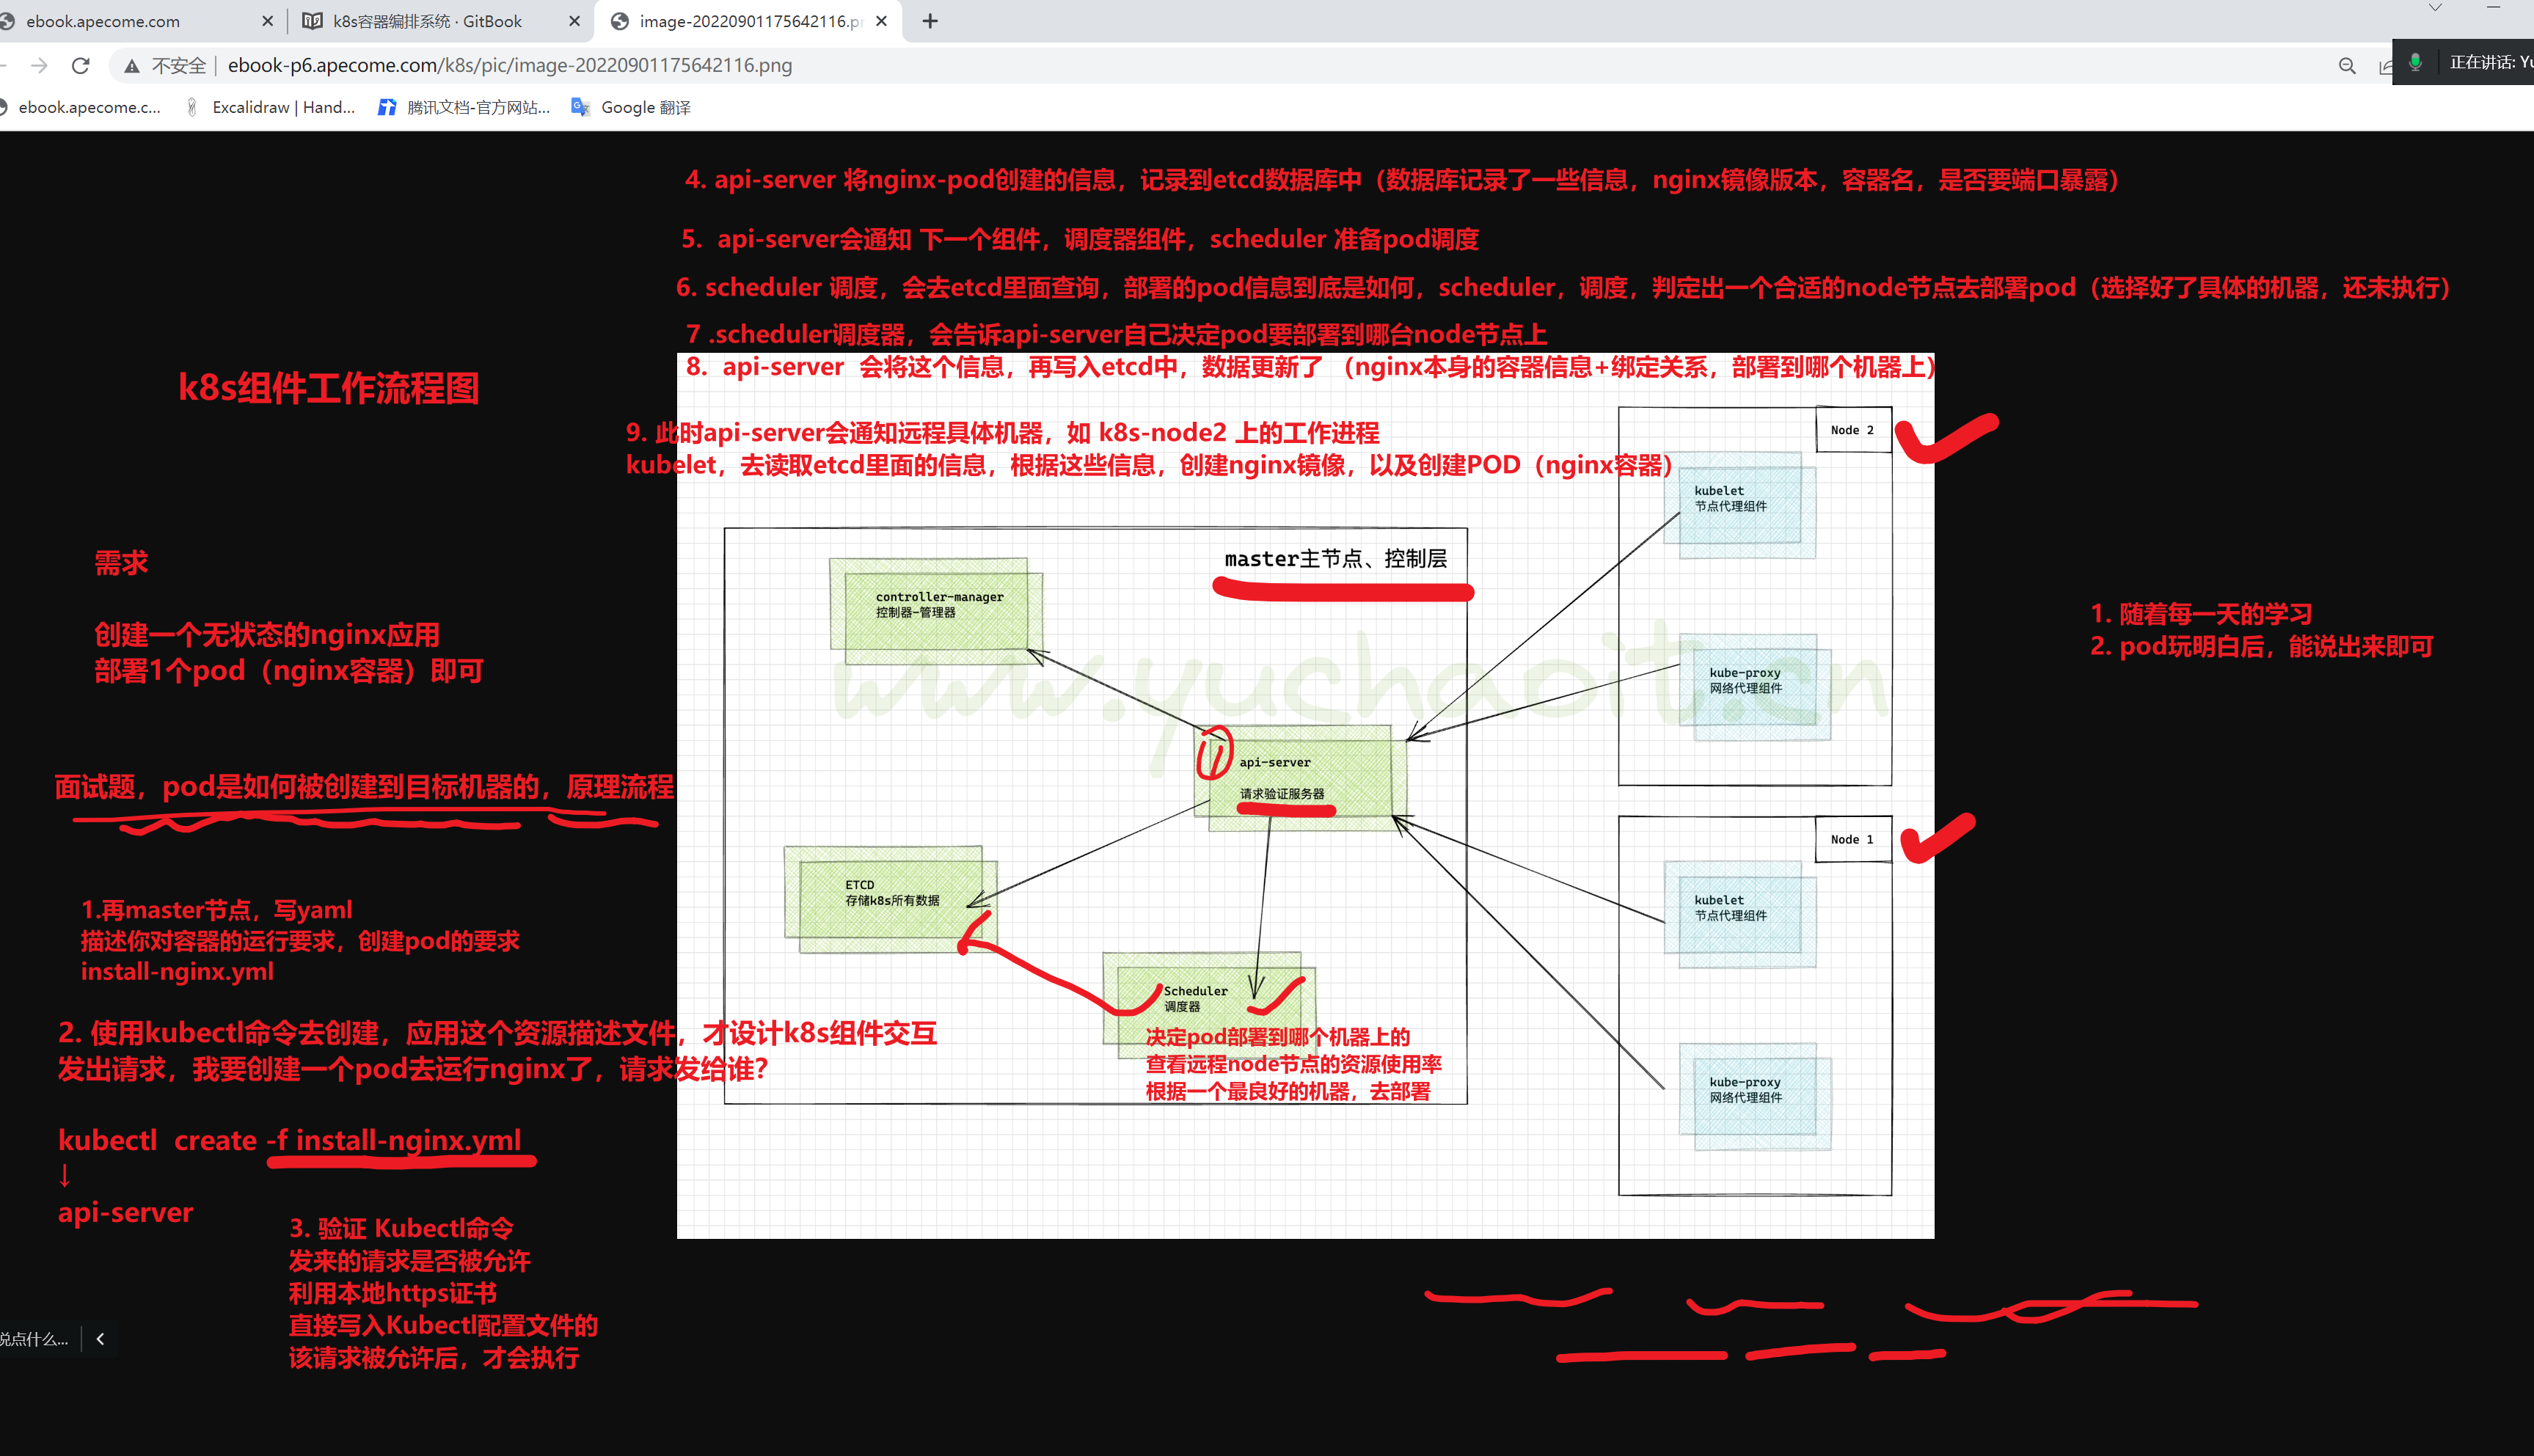Click the page reload icon

coord(81,66)
